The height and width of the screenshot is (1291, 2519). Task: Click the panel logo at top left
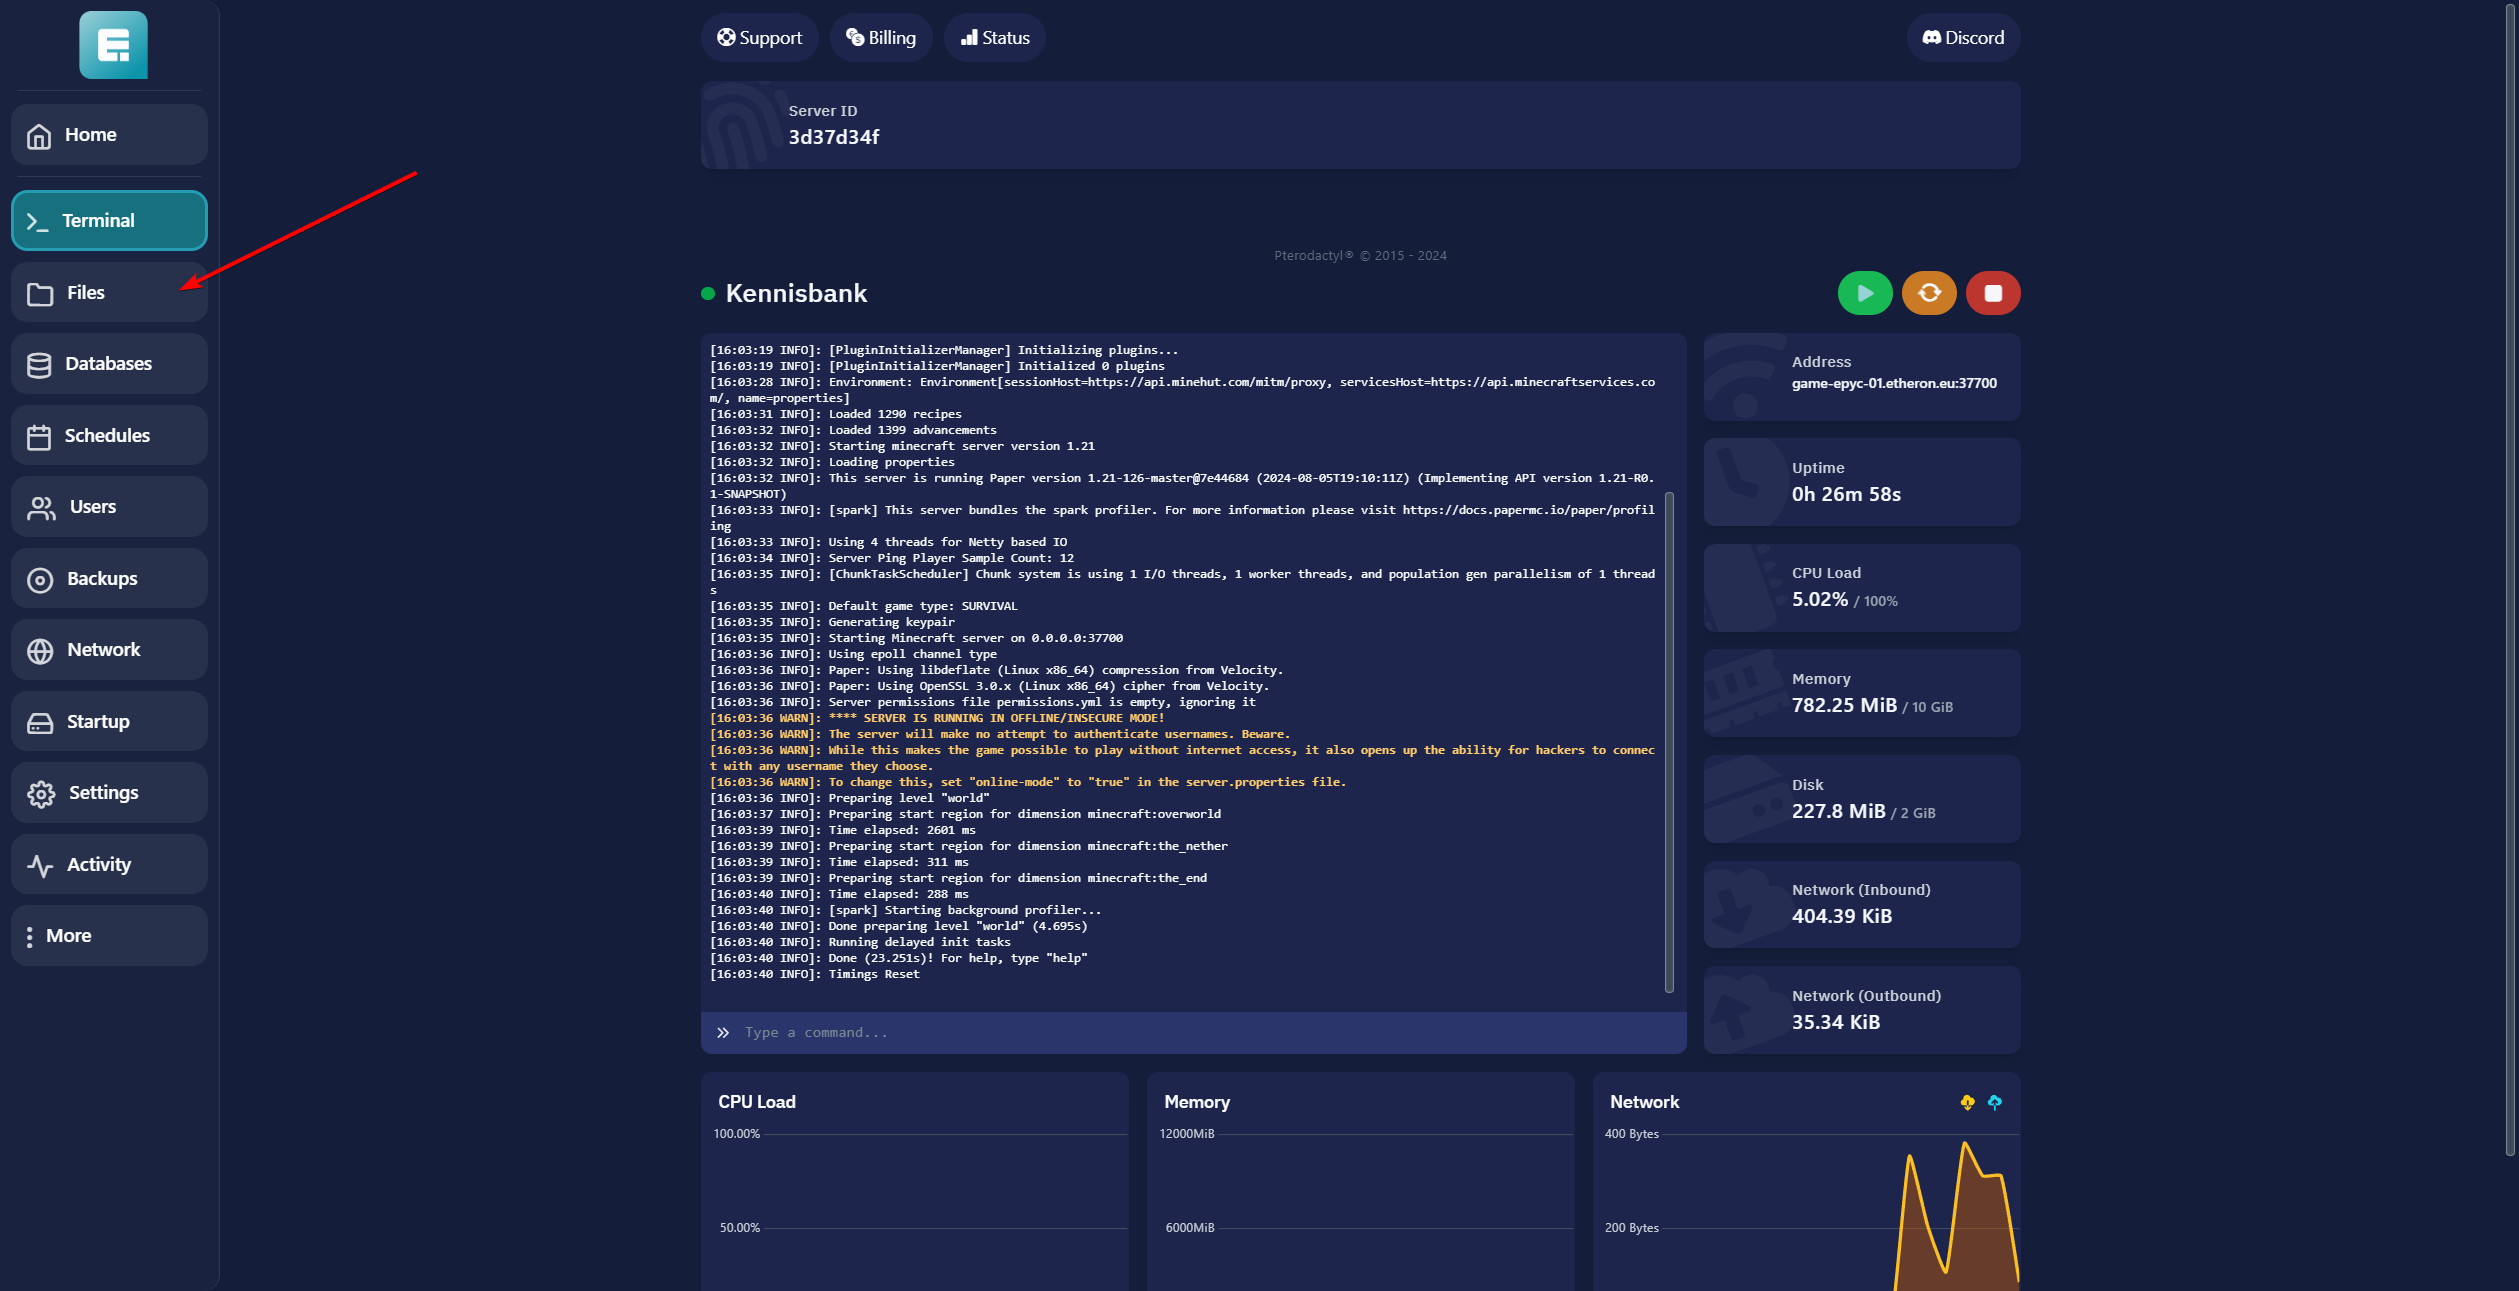[x=113, y=45]
